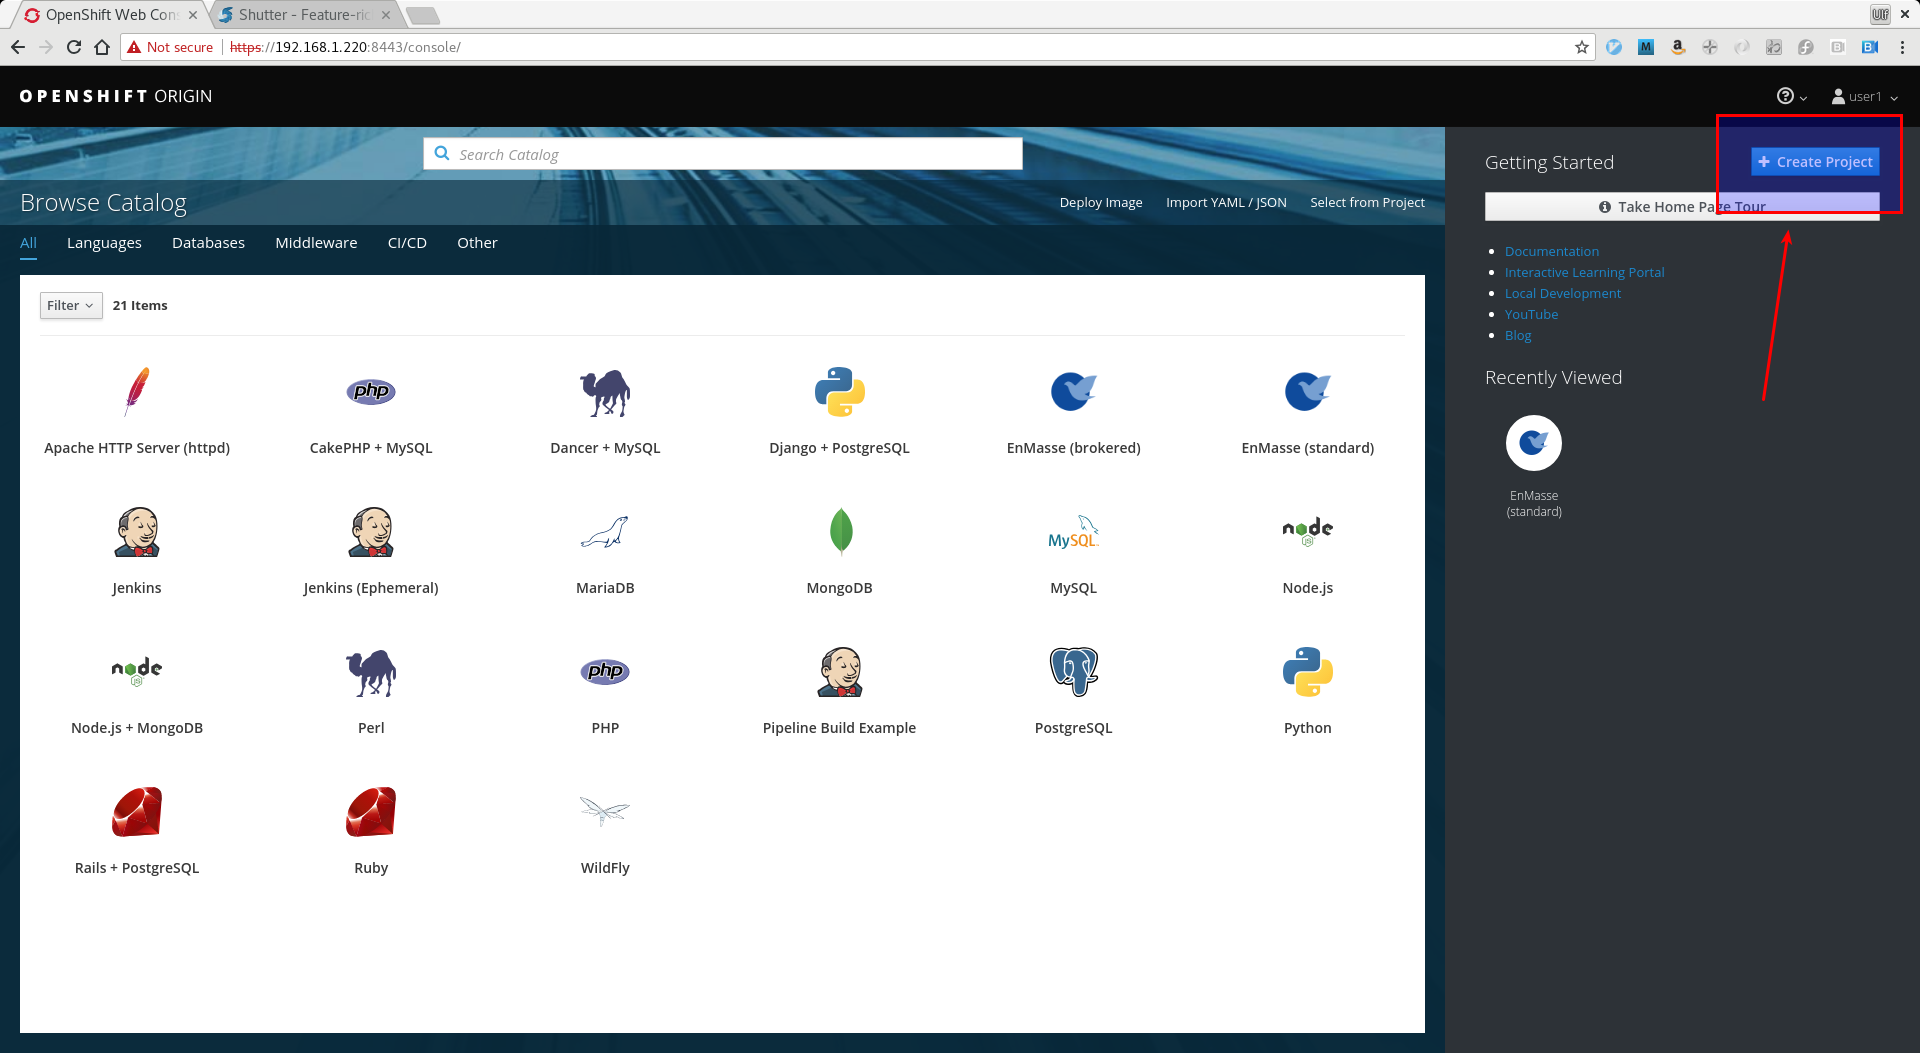Choose the Jenkins (Ephemeral) icon
The width and height of the screenshot is (1920, 1053).
(371, 531)
